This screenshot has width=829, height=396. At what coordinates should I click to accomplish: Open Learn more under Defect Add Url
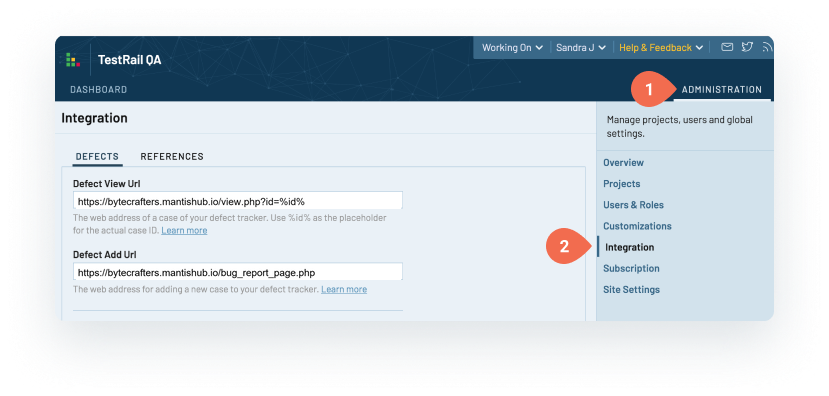pyautogui.click(x=344, y=289)
